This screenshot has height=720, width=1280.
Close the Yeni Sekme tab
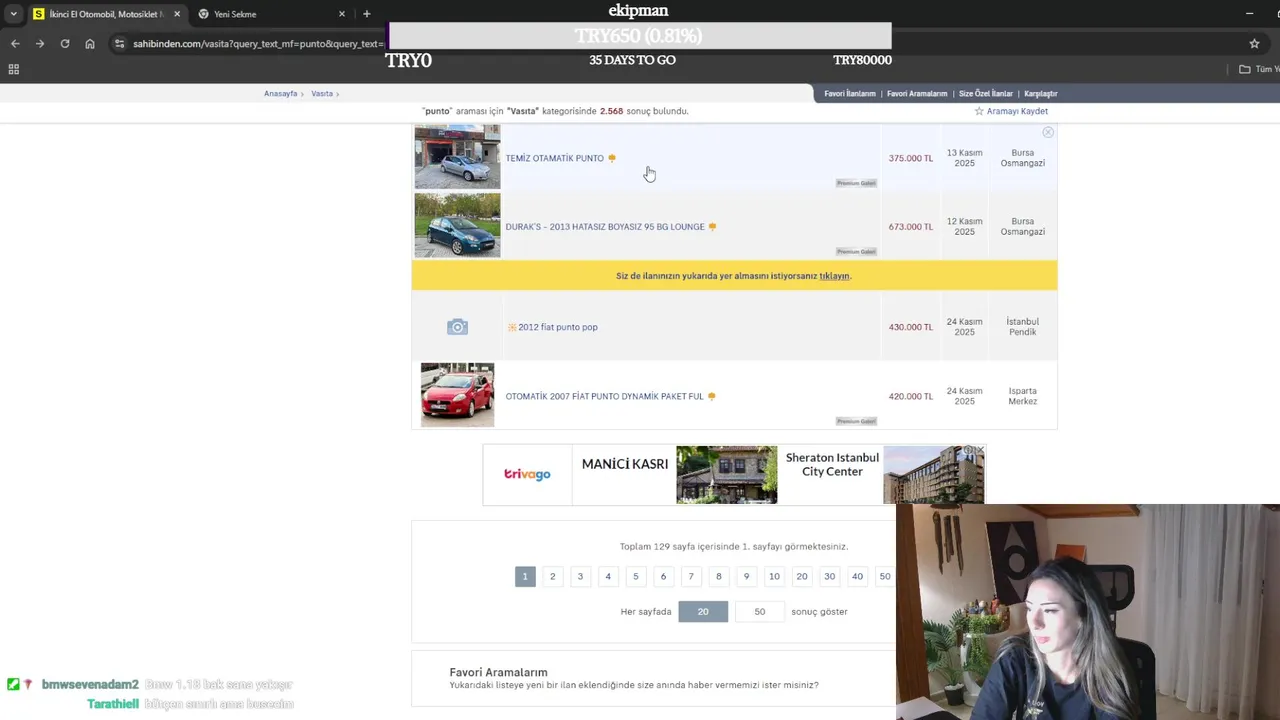[342, 14]
